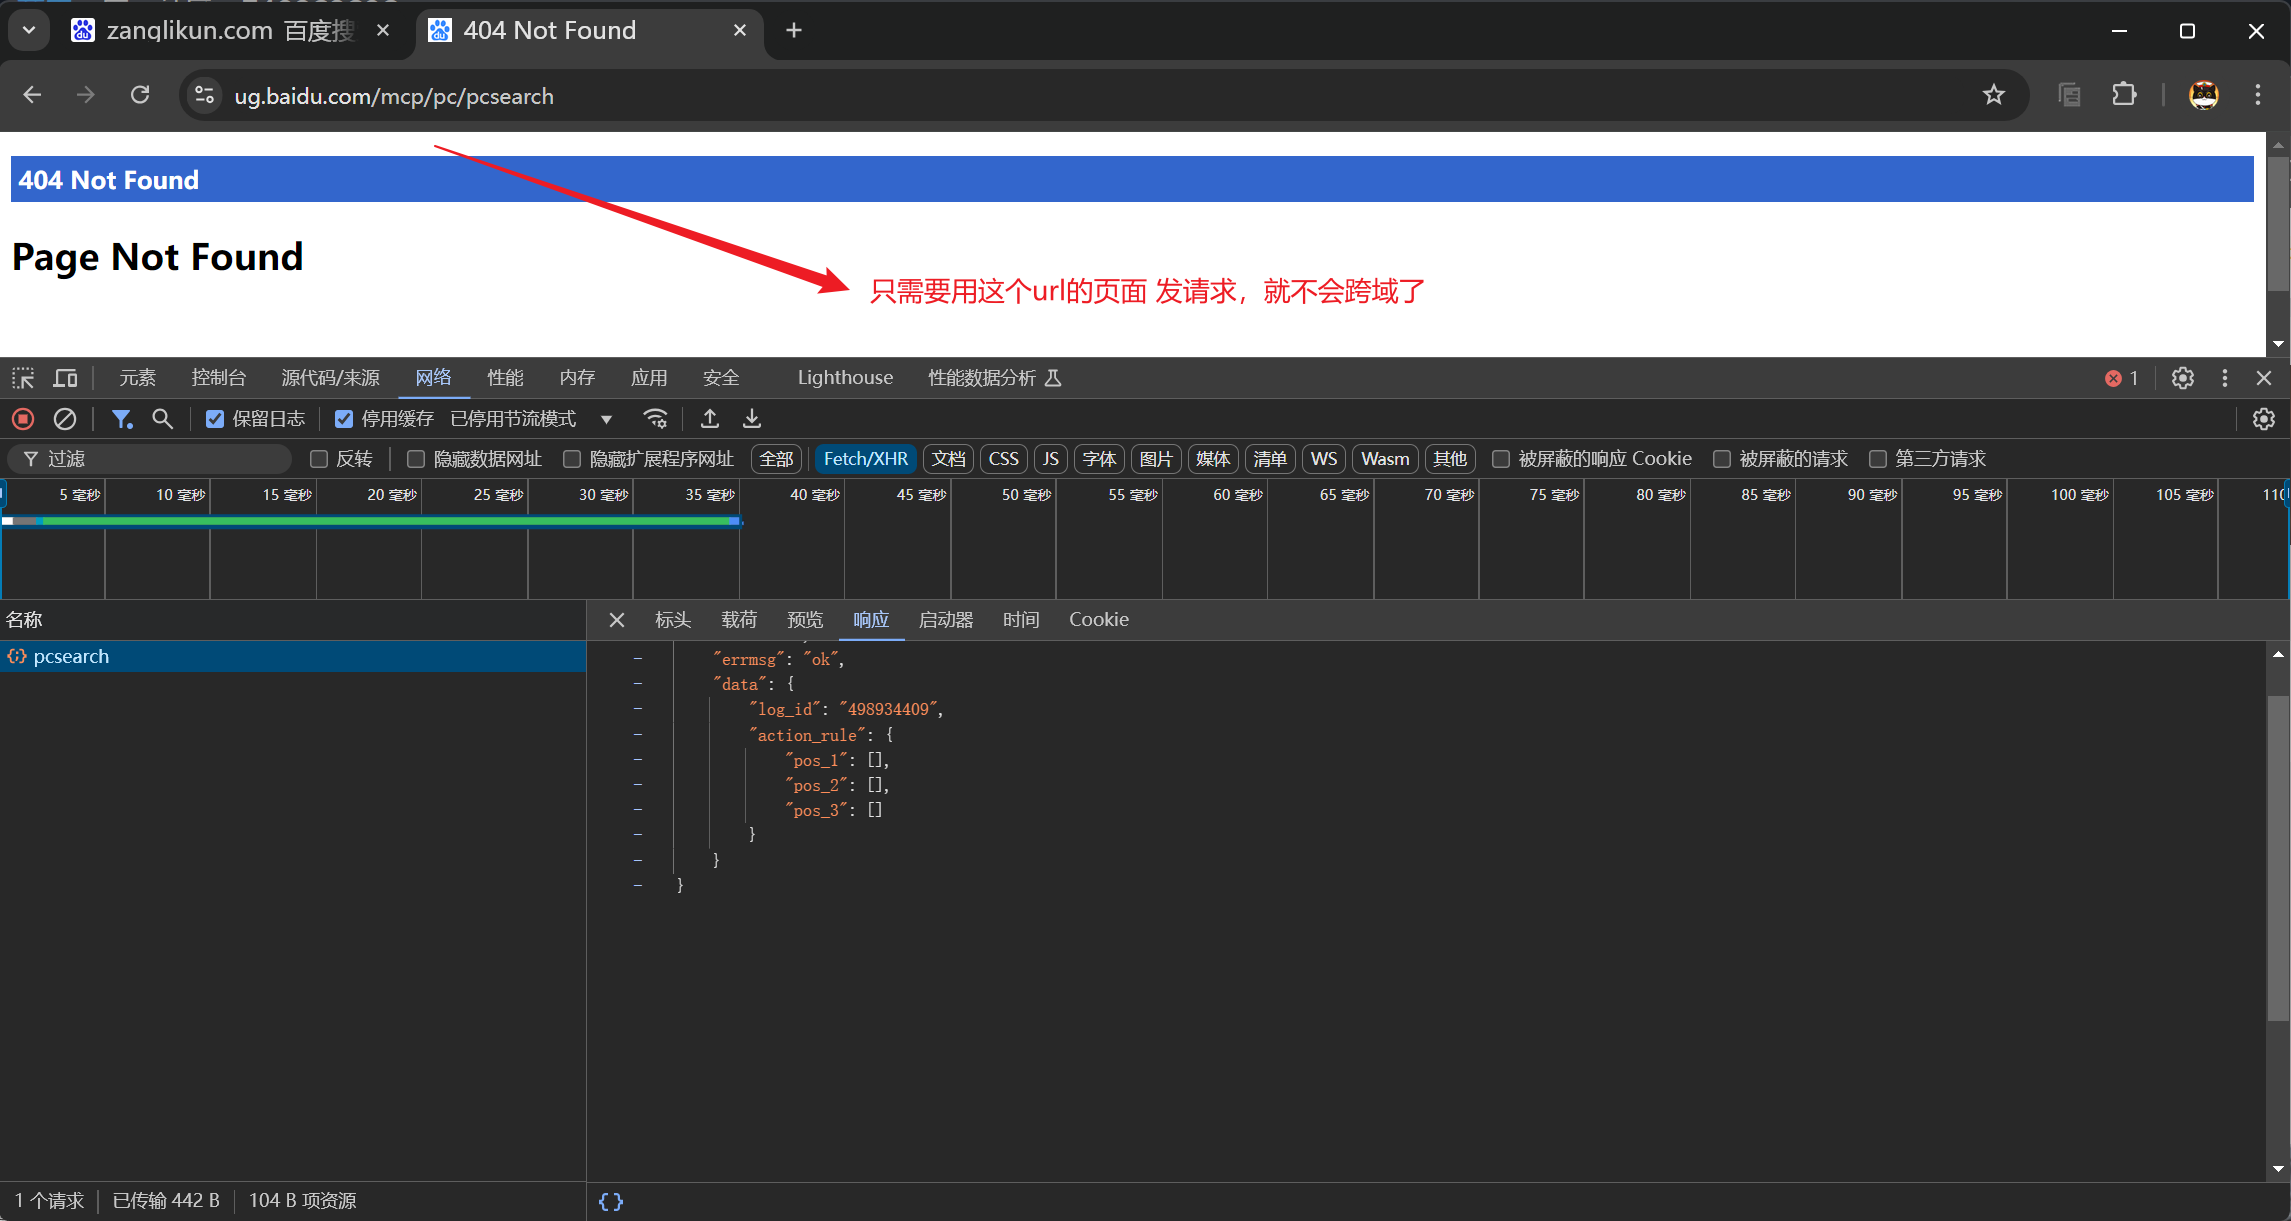Image resolution: width=2291 pixels, height=1221 pixels.
Task: Open the DevTools three-dot customize menu
Action: point(2224,378)
